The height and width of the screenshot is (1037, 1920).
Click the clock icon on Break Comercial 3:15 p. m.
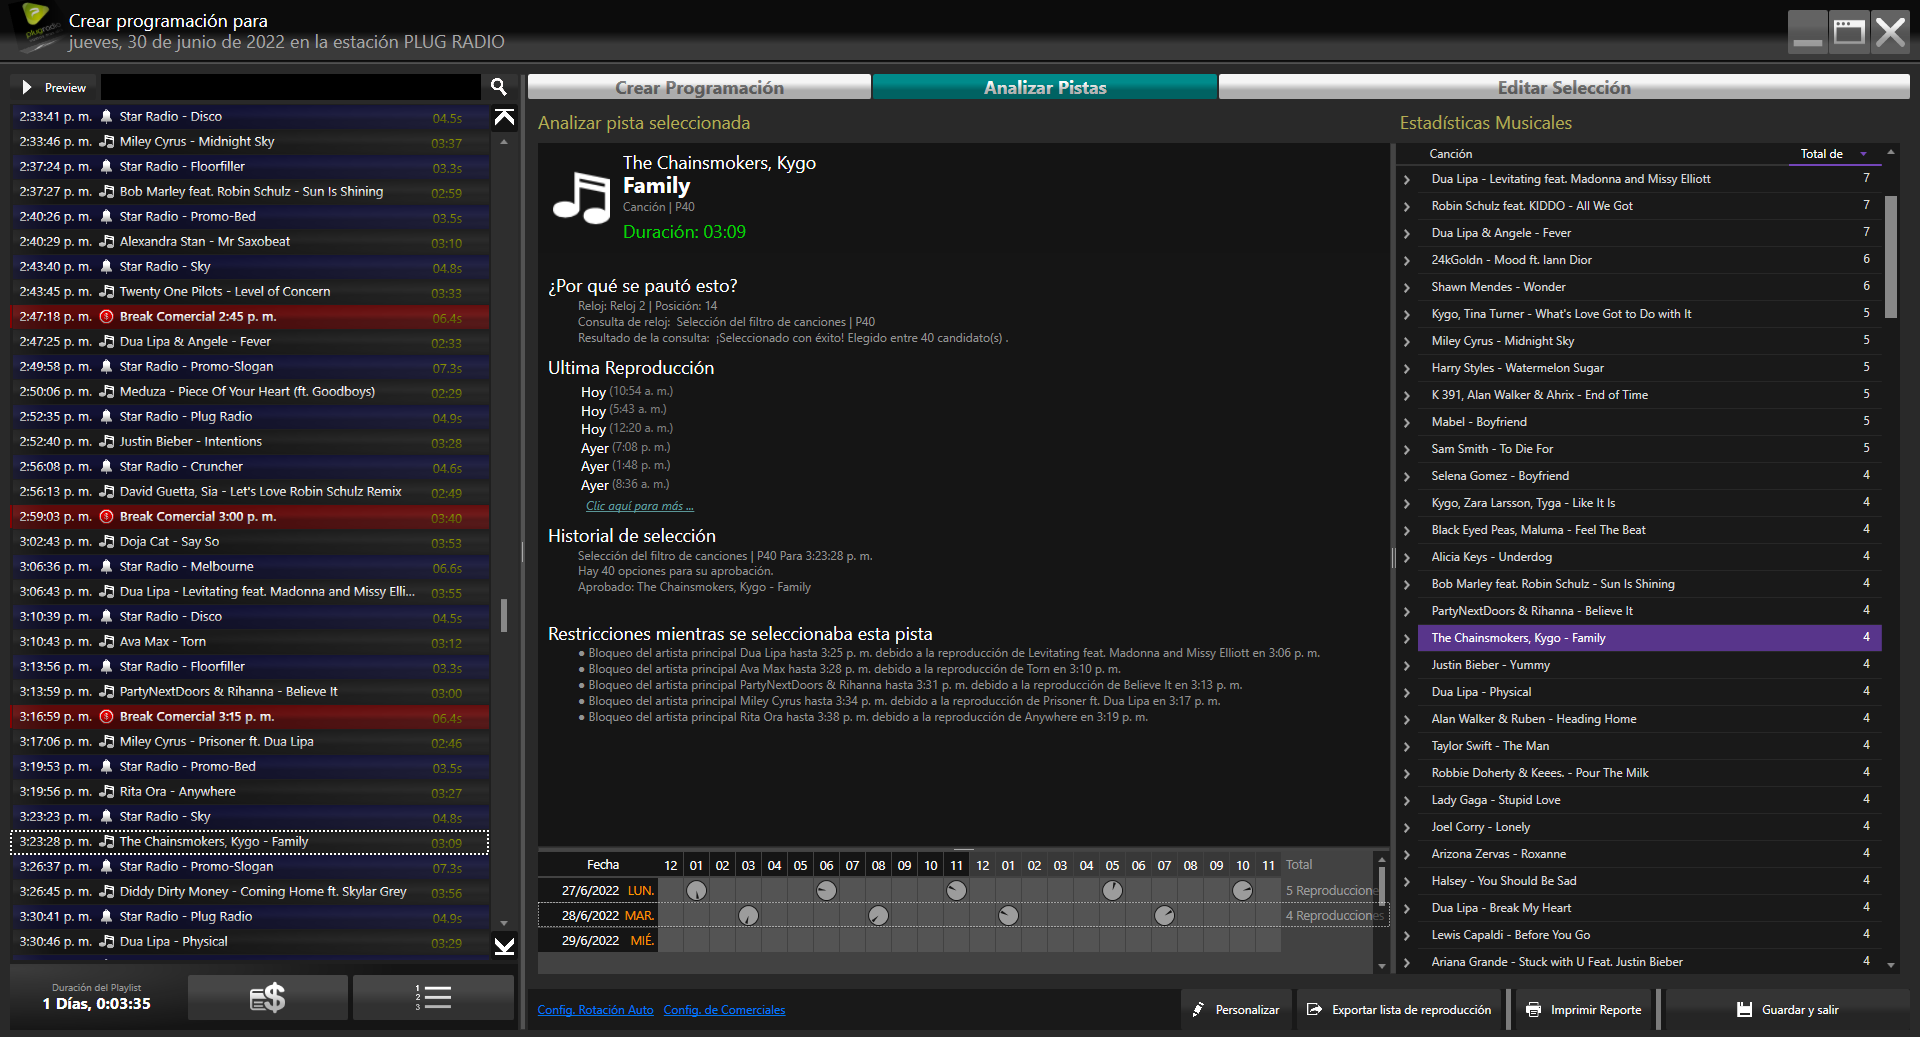click(x=106, y=717)
